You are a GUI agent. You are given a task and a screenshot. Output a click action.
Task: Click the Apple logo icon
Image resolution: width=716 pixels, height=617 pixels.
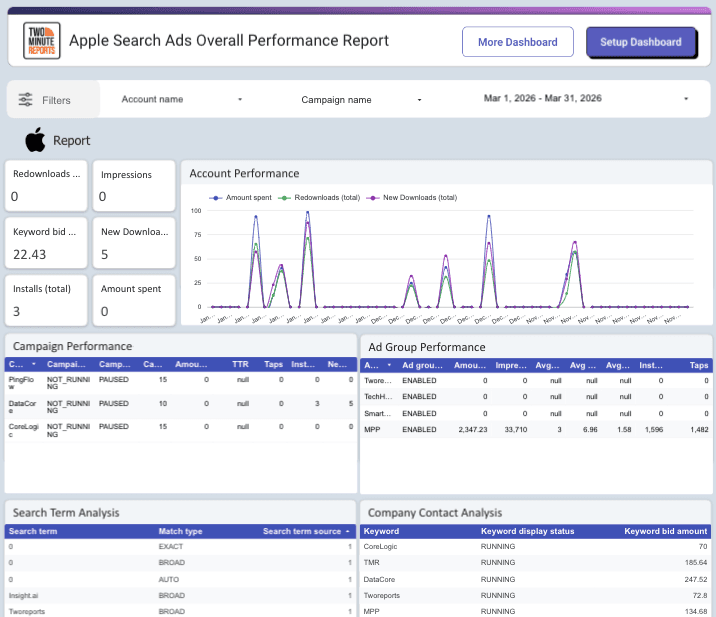35,139
